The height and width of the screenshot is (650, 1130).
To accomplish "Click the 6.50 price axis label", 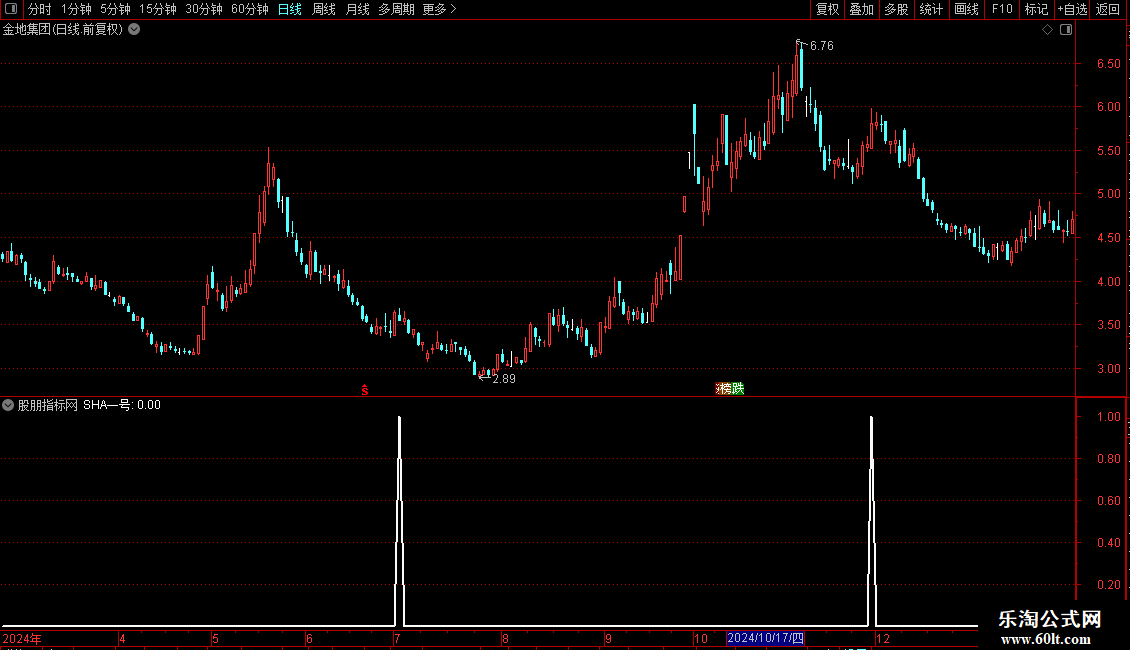I will pyautogui.click(x=1108, y=63).
